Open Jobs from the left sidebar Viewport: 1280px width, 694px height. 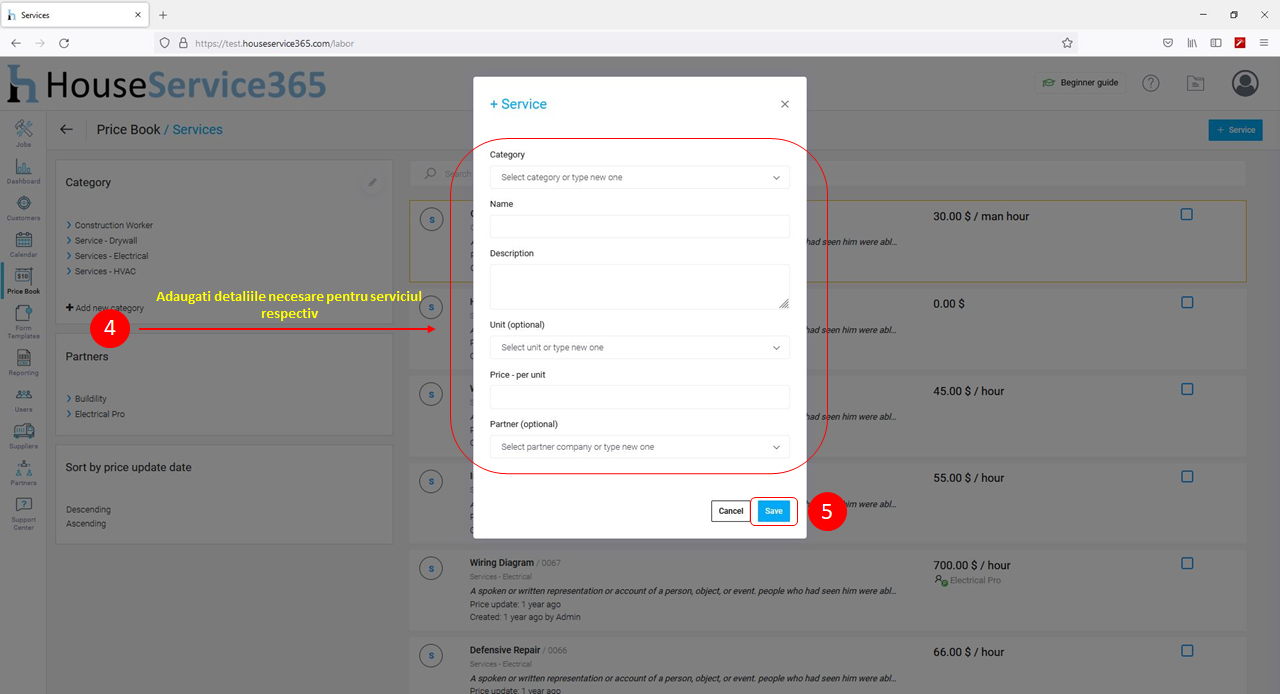[x=23, y=132]
